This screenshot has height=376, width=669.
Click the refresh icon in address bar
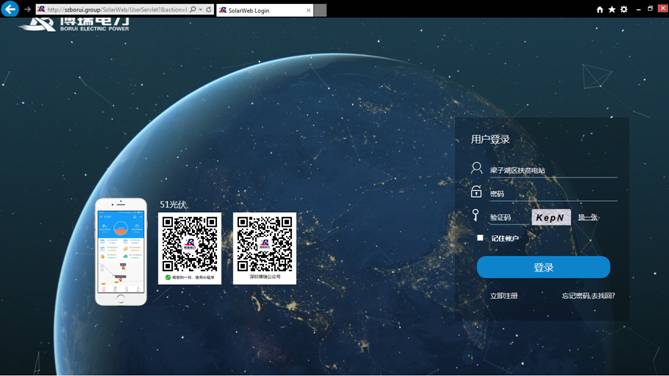209,9
